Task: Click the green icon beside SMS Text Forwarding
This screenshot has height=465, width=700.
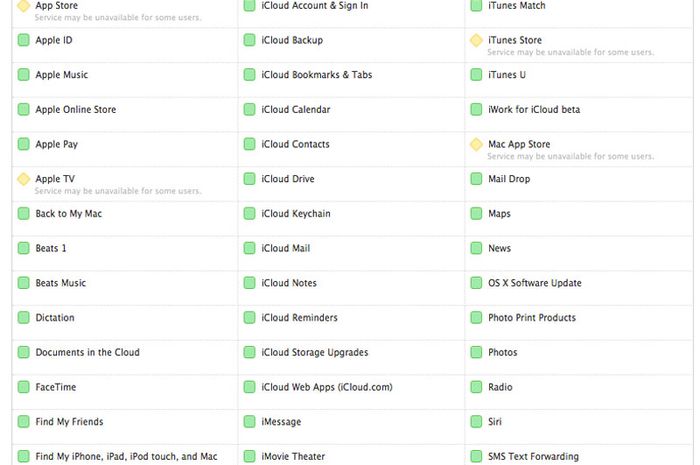Action: (476, 457)
